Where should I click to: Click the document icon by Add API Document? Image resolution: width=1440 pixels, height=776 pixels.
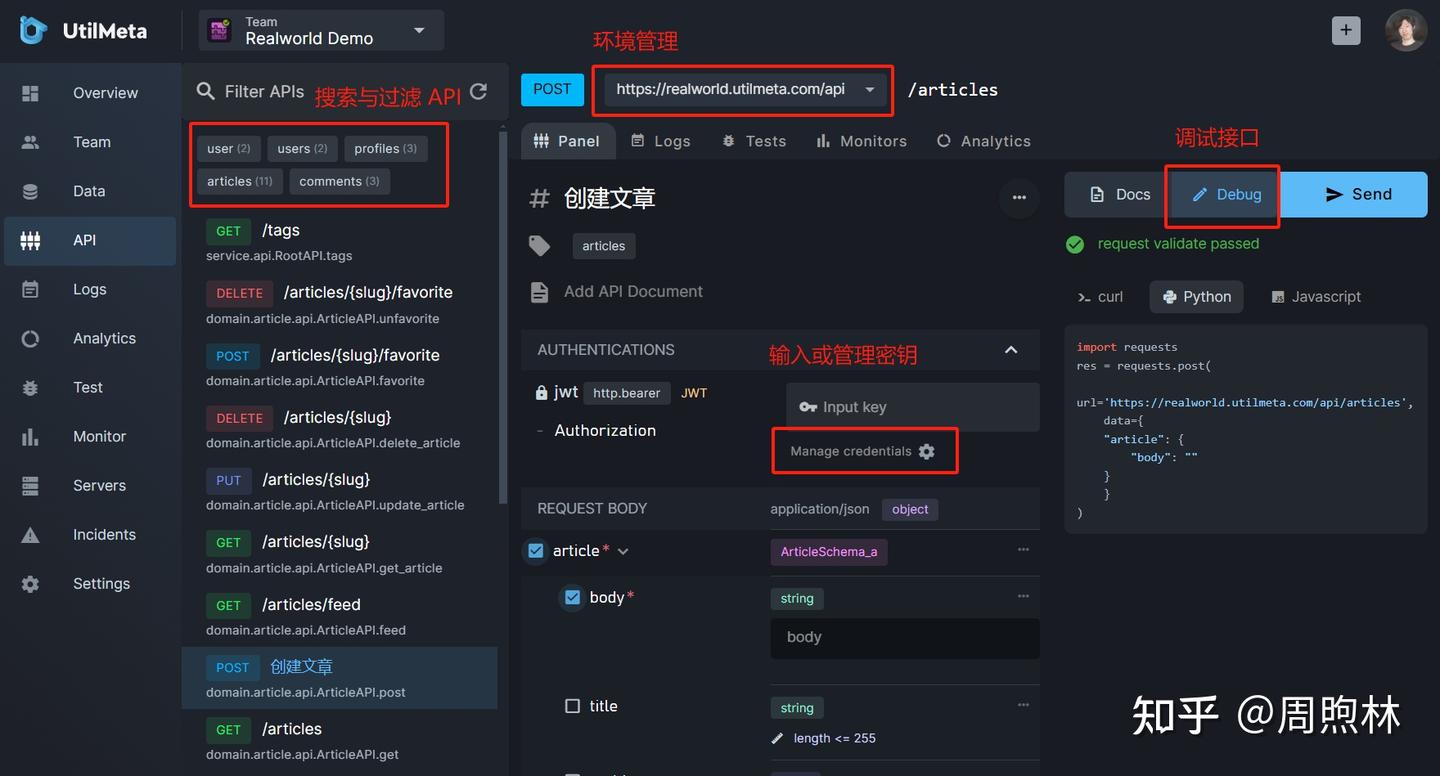(x=539, y=292)
